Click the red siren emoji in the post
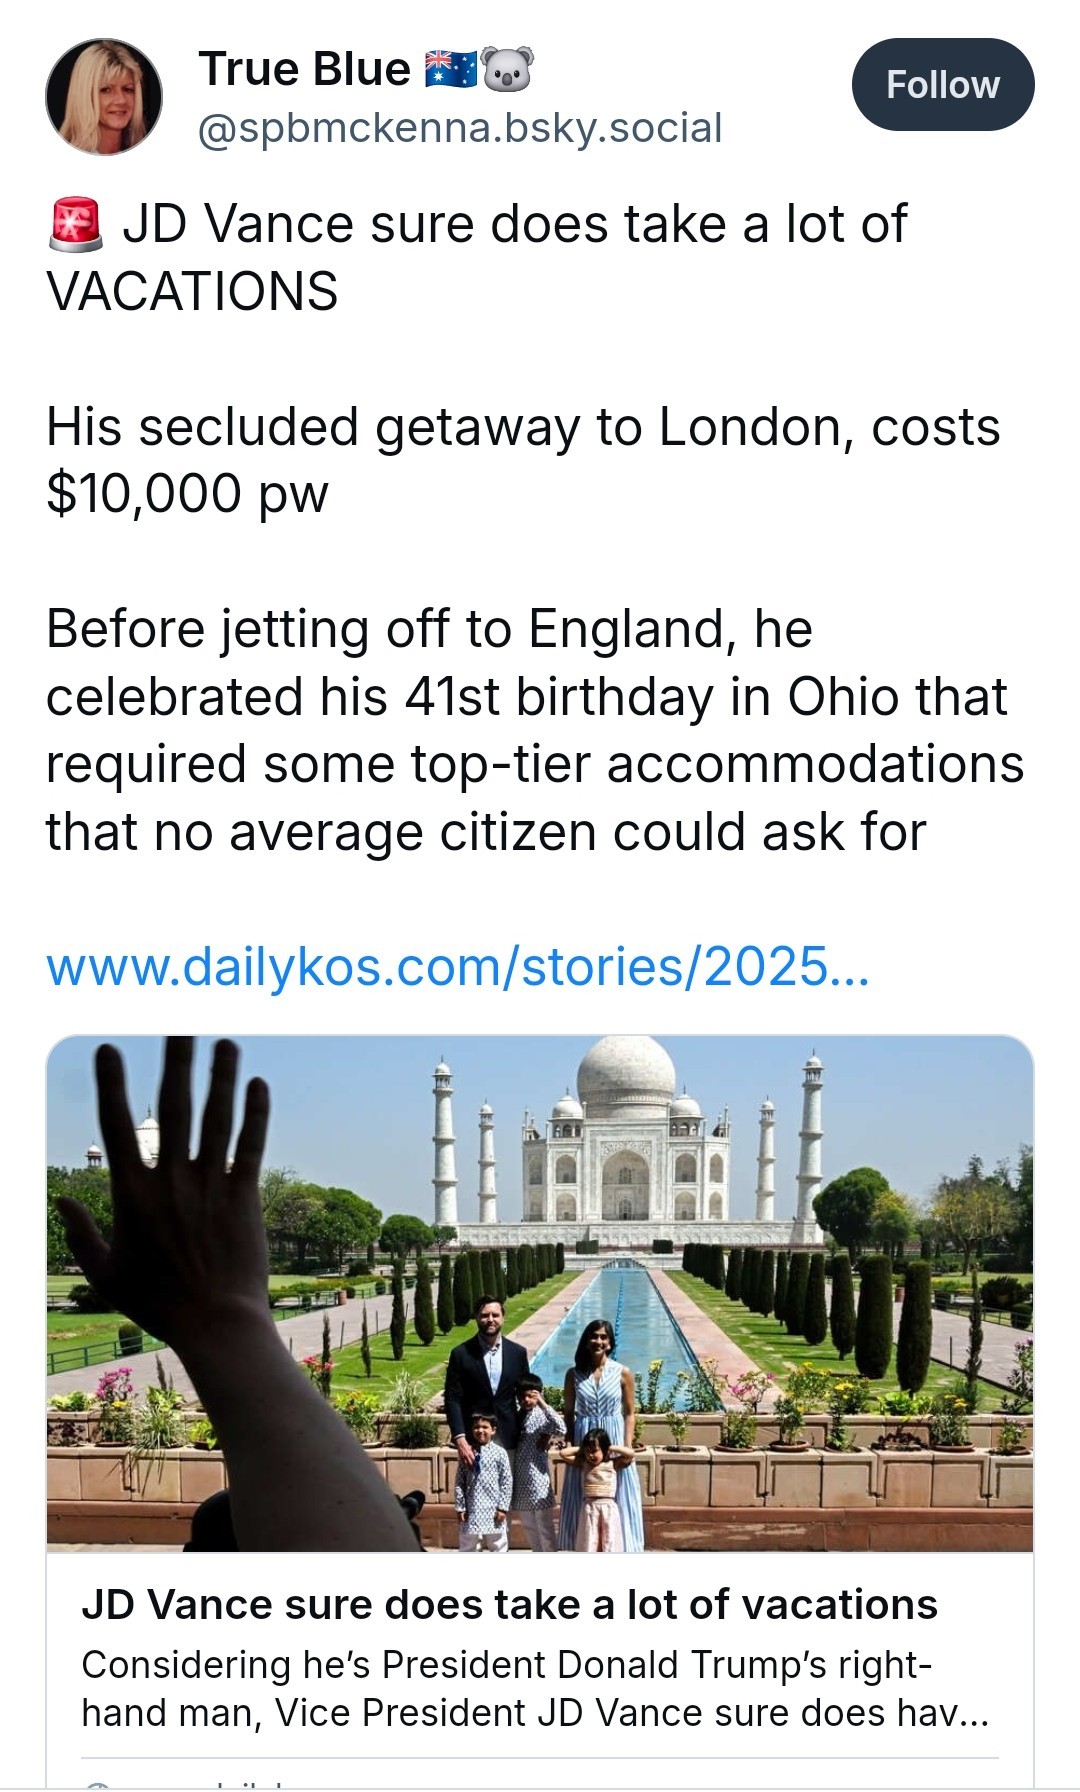The image size is (1080, 1792). point(75,224)
